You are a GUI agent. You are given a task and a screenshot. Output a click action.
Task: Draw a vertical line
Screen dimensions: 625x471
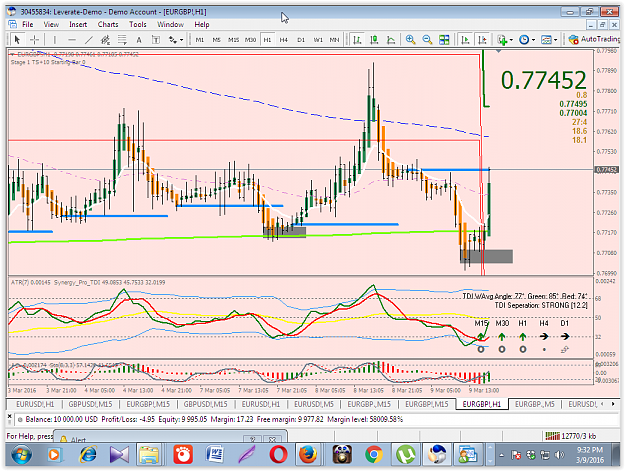tap(55, 39)
